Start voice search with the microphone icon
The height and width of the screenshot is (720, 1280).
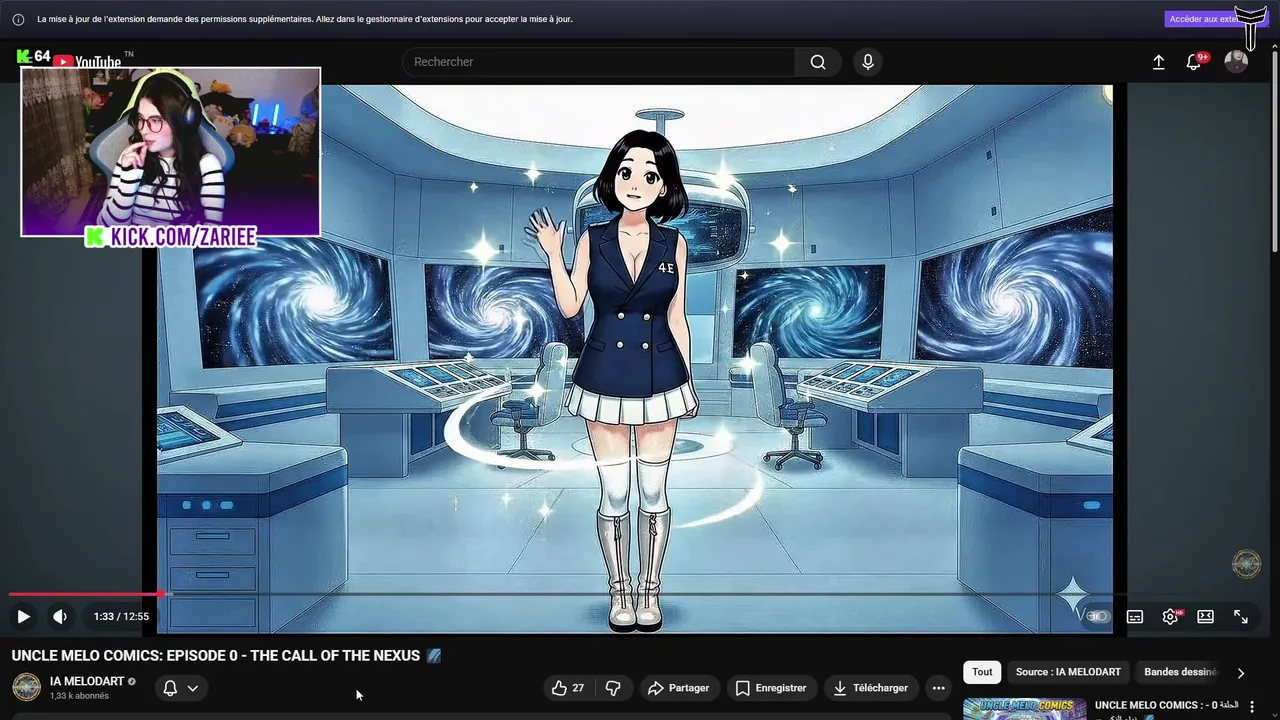868,62
